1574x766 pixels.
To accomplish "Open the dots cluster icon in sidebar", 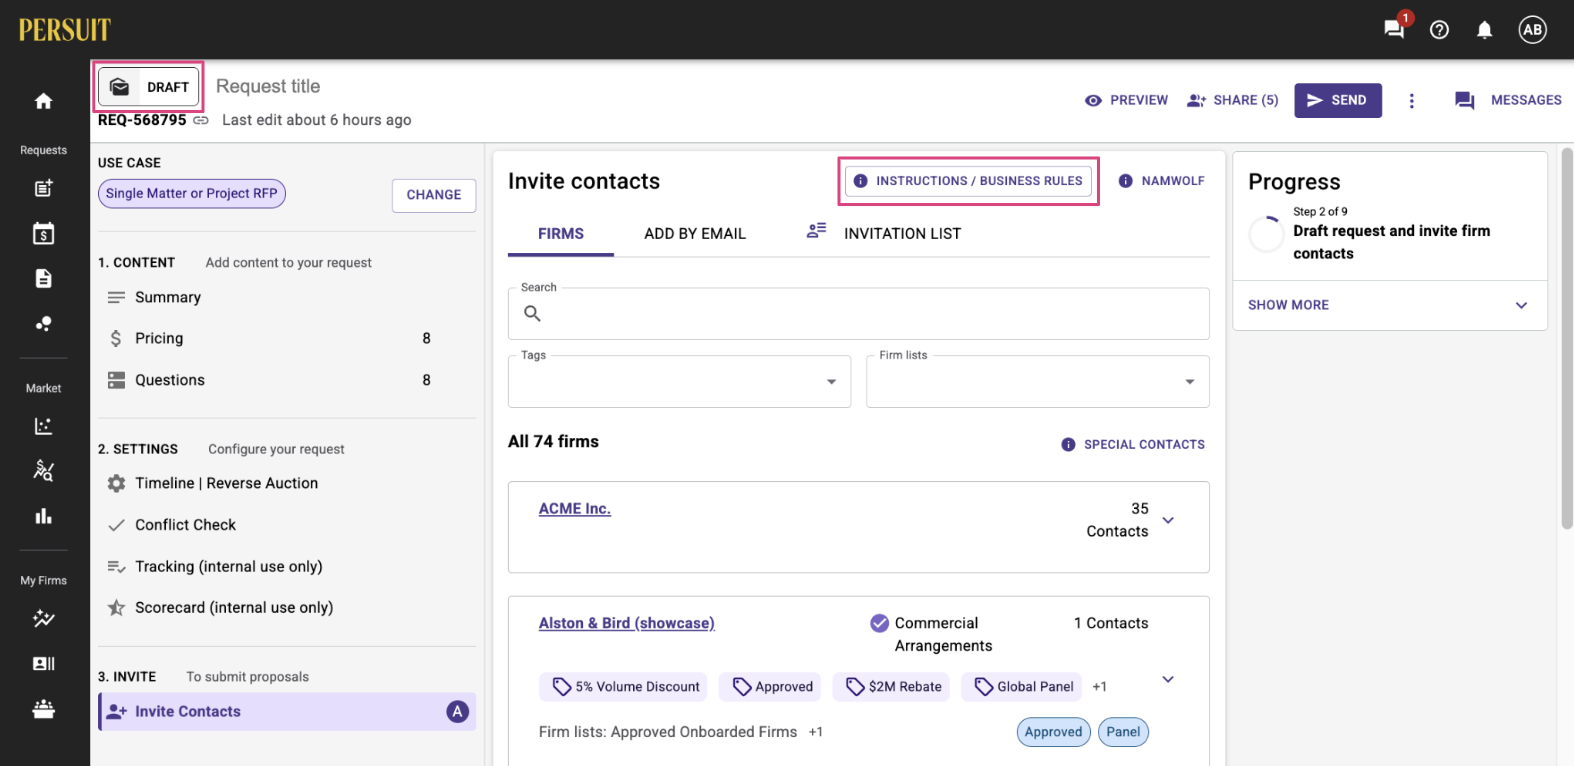I will pyautogui.click(x=43, y=323).
